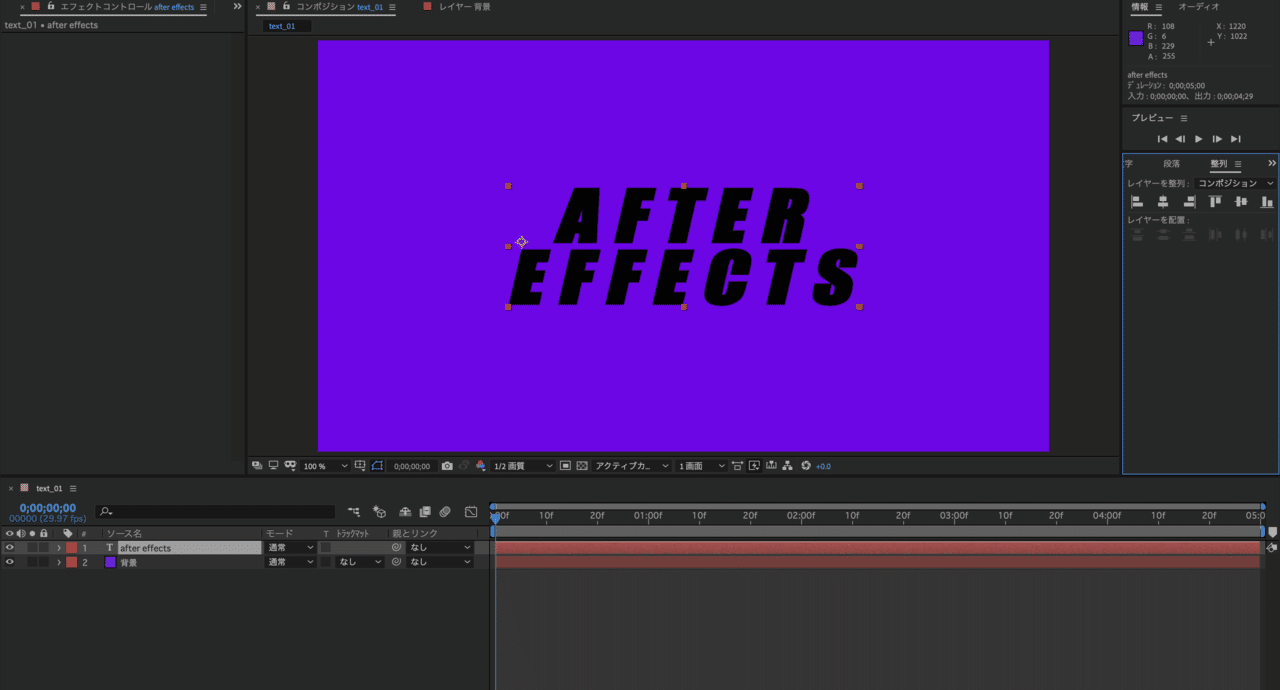Enable frame blending for timeline
The width and height of the screenshot is (1280, 690).
(x=425, y=512)
